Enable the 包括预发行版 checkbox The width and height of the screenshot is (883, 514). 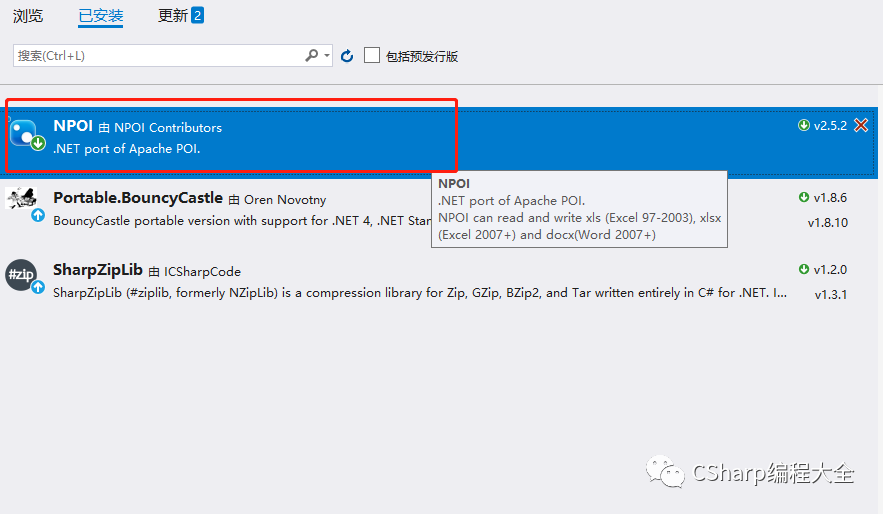pos(372,55)
